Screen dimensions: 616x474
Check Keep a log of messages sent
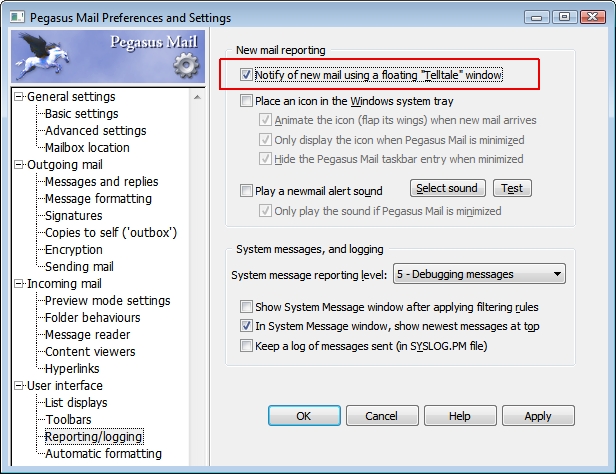tap(247, 346)
